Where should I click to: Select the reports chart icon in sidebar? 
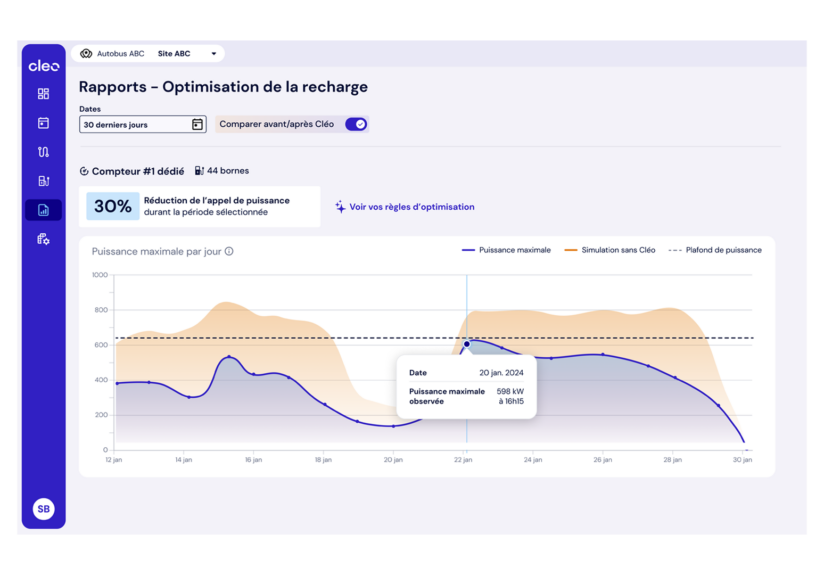tap(43, 210)
